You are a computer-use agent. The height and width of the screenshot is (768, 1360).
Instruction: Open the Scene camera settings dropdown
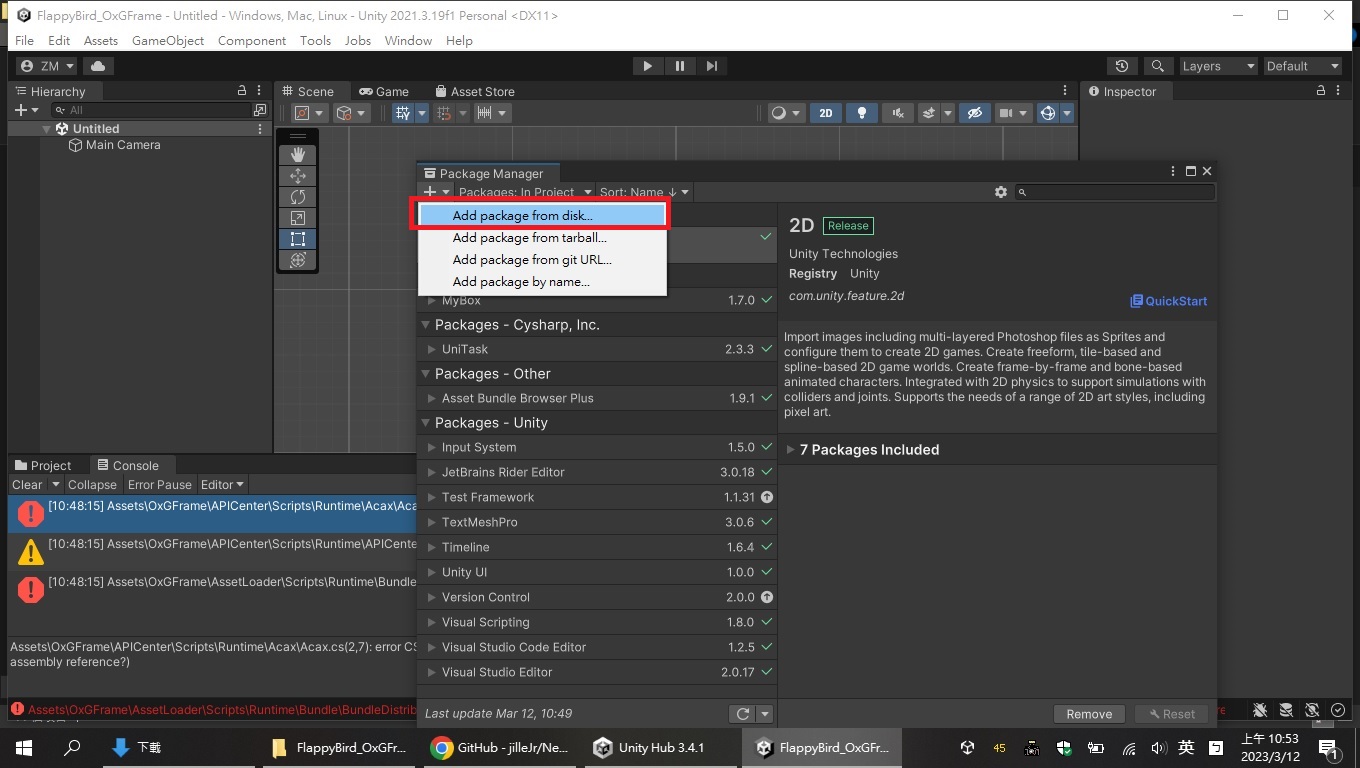1012,113
